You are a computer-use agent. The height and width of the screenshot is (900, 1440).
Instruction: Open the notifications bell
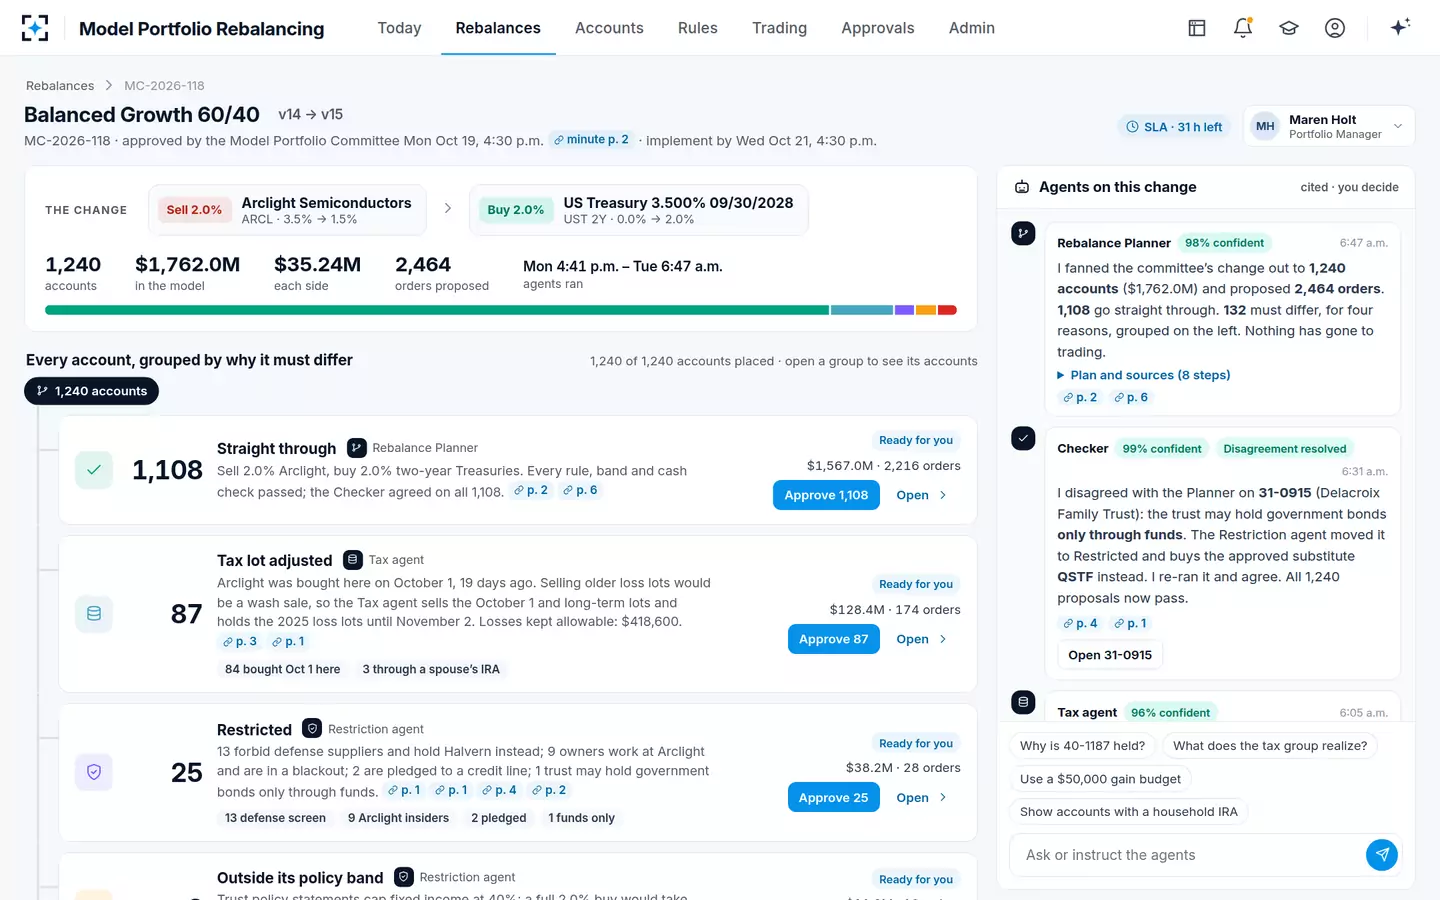1243,28
